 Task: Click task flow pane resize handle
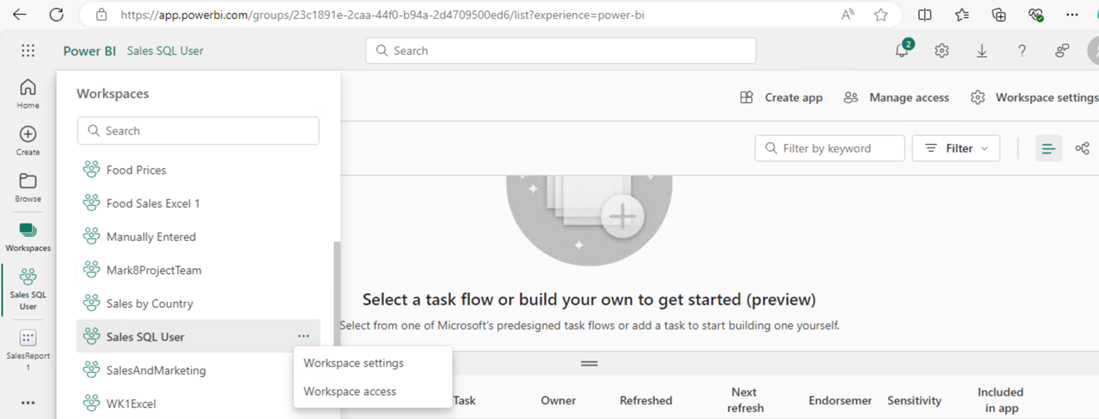click(x=589, y=364)
